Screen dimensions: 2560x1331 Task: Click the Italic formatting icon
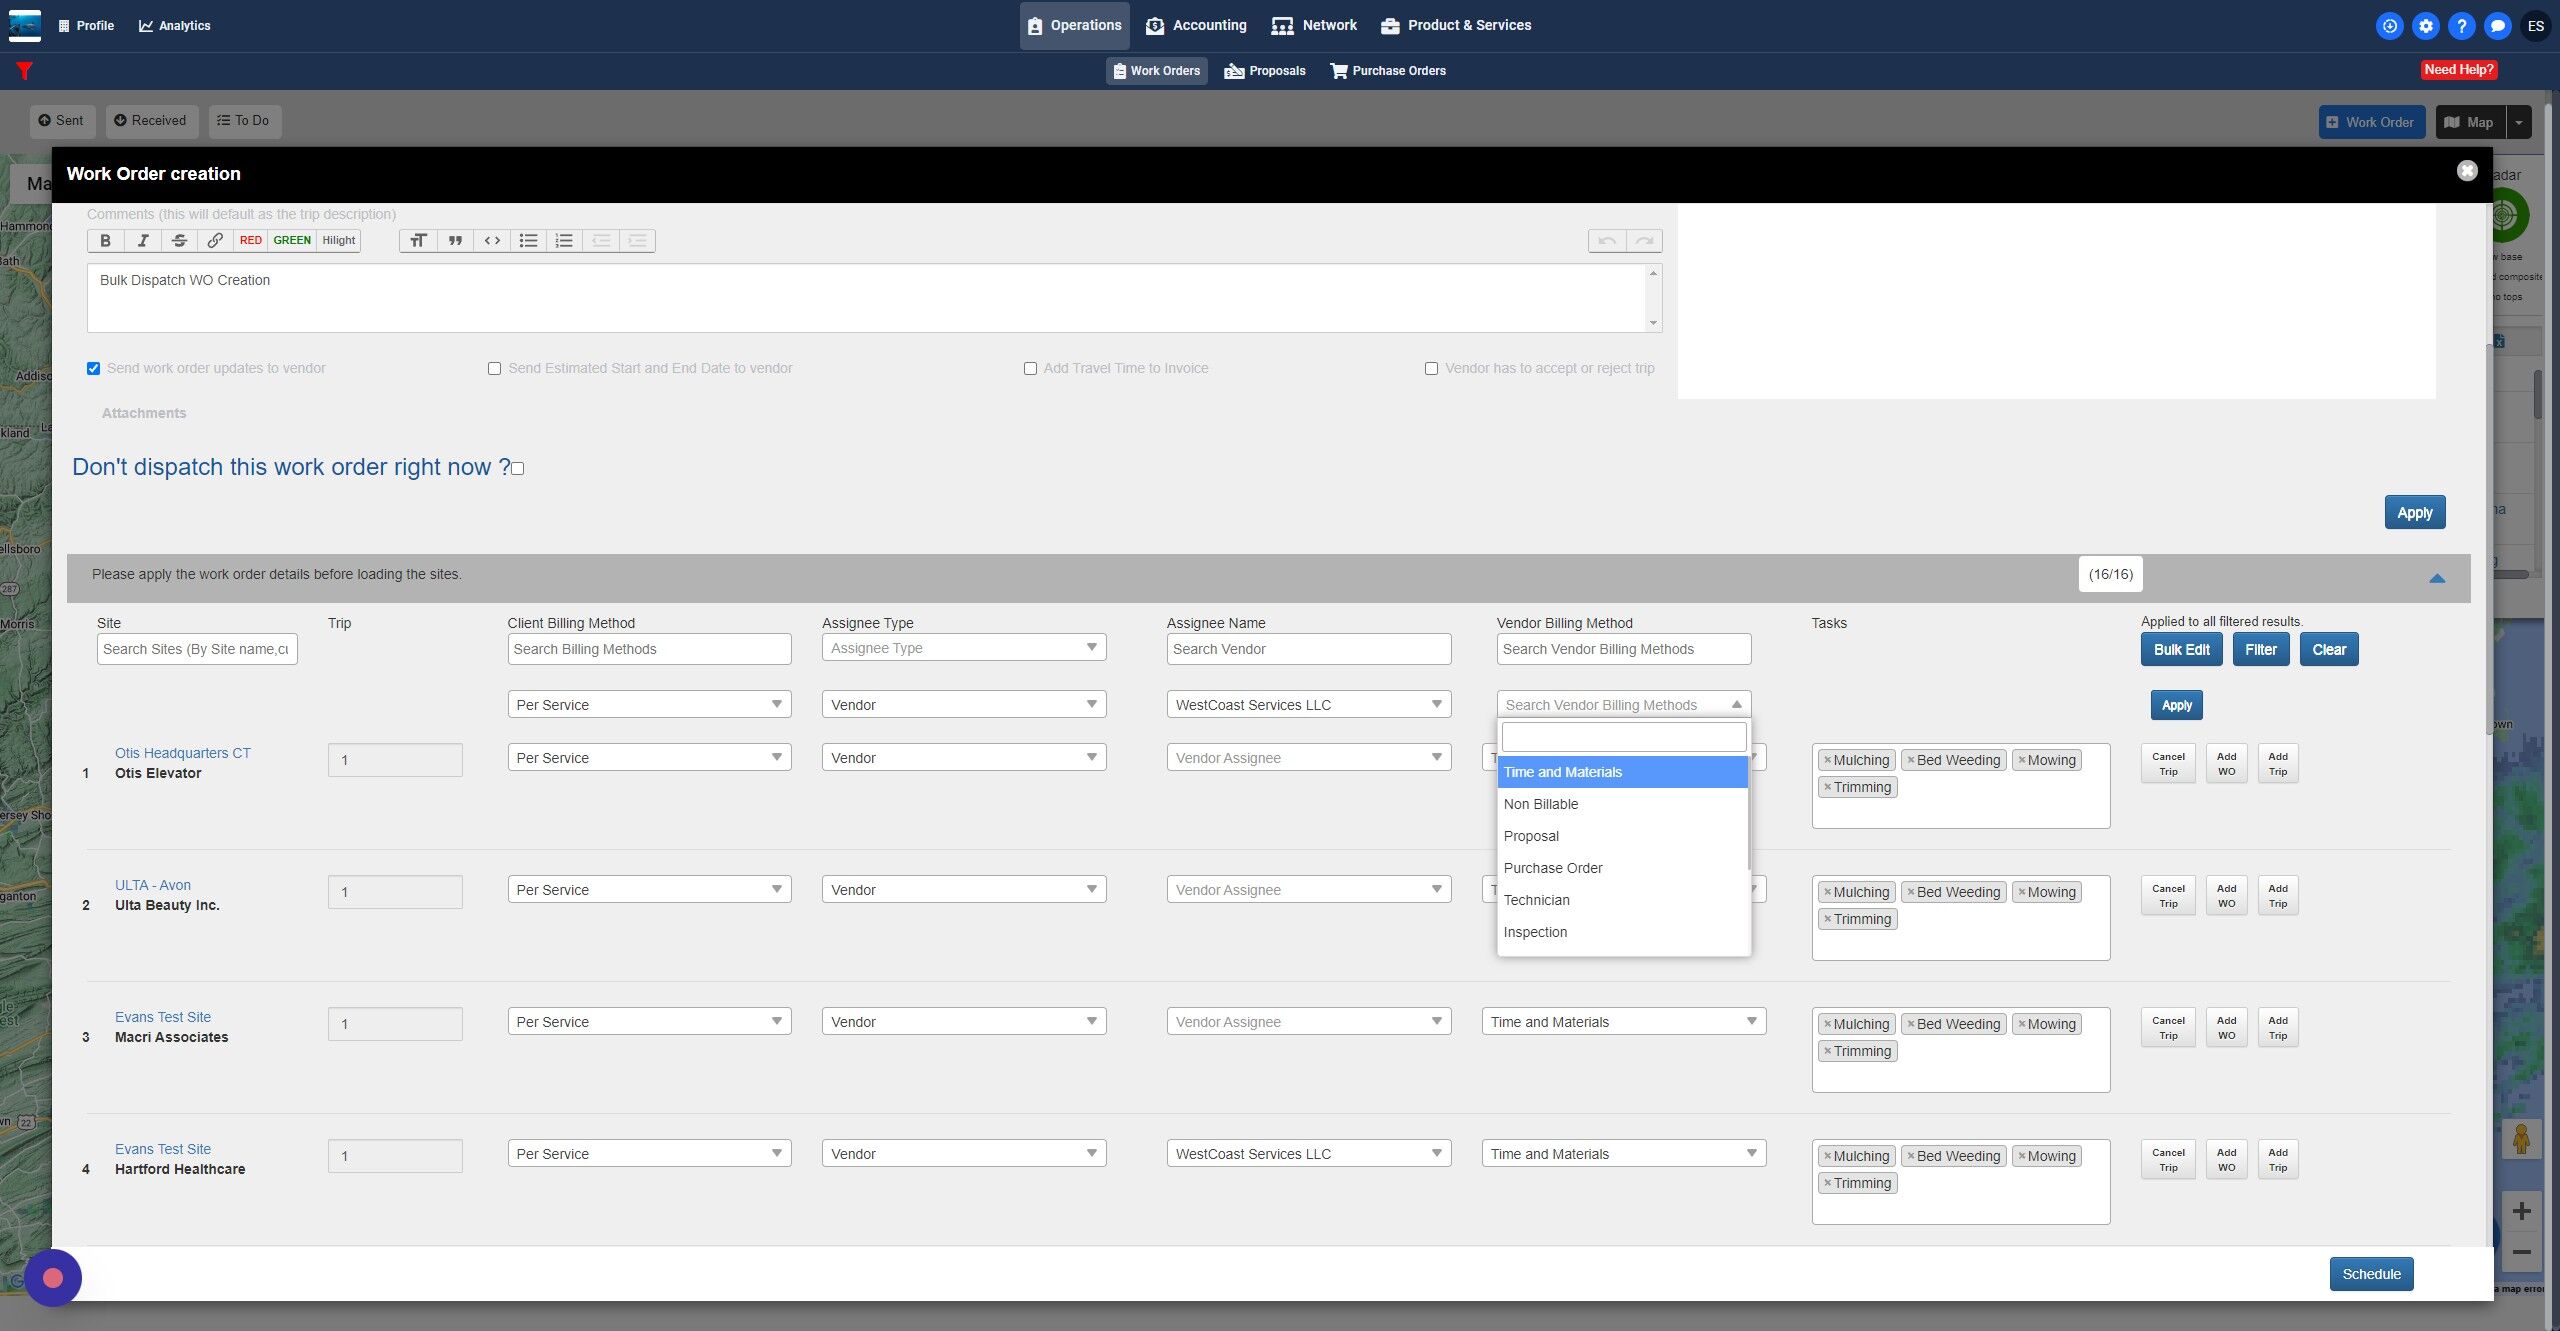(x=143, y=240)
